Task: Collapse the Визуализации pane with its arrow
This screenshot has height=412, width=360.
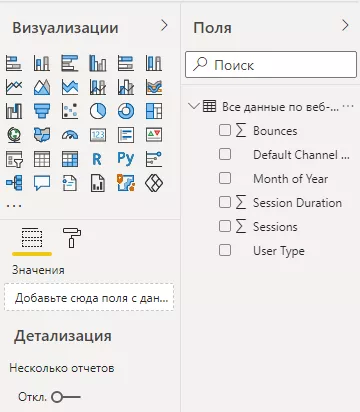Action: coord(164,25)
